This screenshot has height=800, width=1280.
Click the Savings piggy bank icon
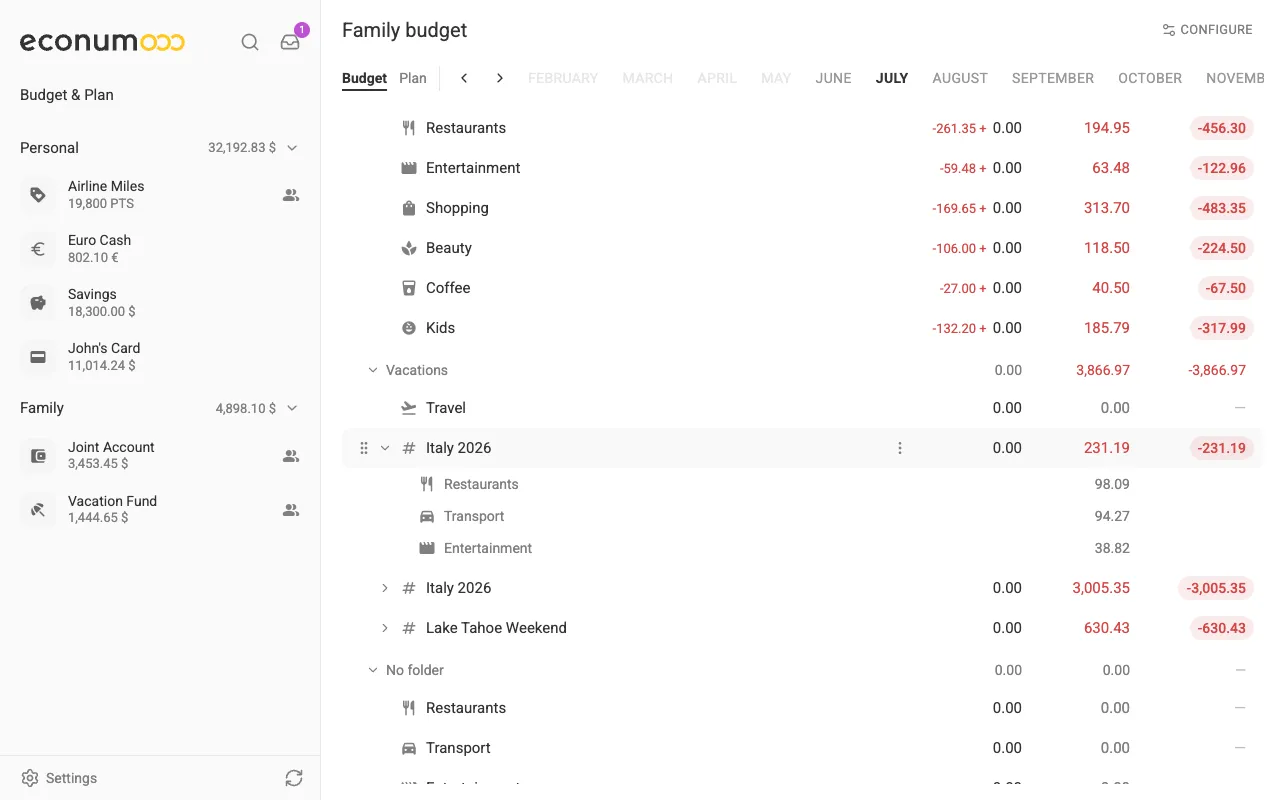[38, 303]
